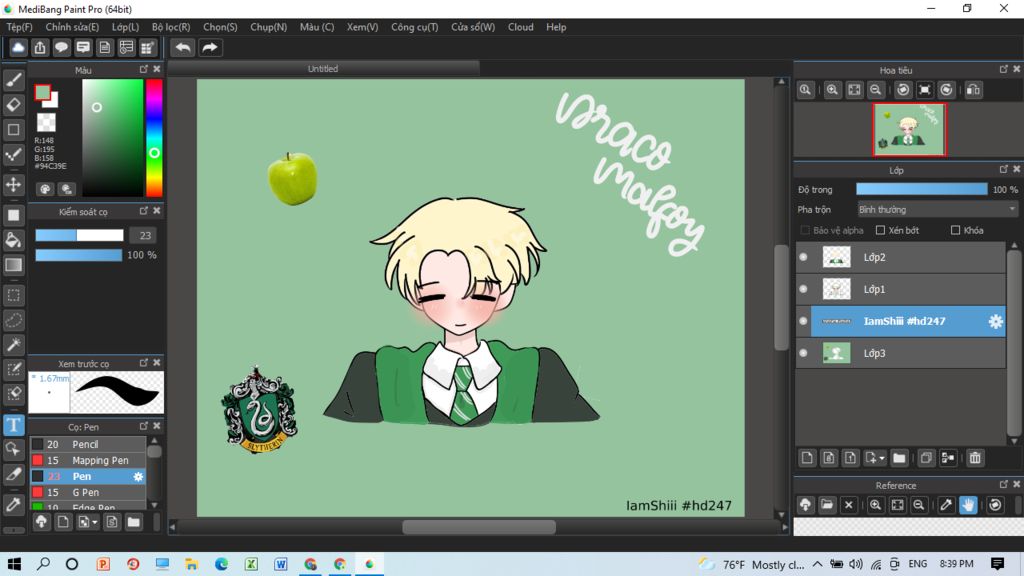Select the Eraser tool
This screenshot has height=576, width=1024.
pos(13,104)
